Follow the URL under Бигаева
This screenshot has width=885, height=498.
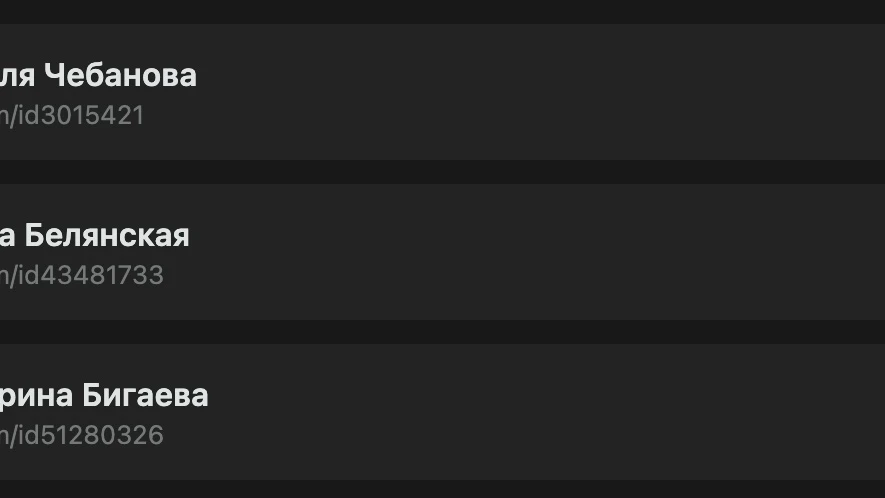[x=81, y=435]
